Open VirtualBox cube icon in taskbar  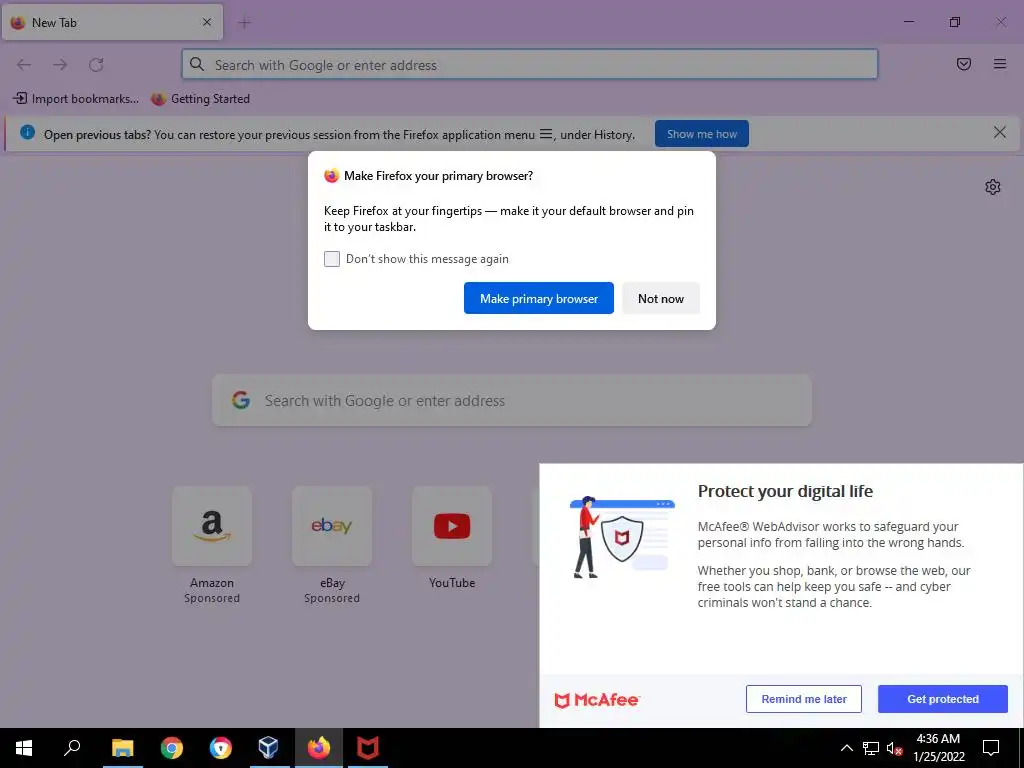coord(268,748)
